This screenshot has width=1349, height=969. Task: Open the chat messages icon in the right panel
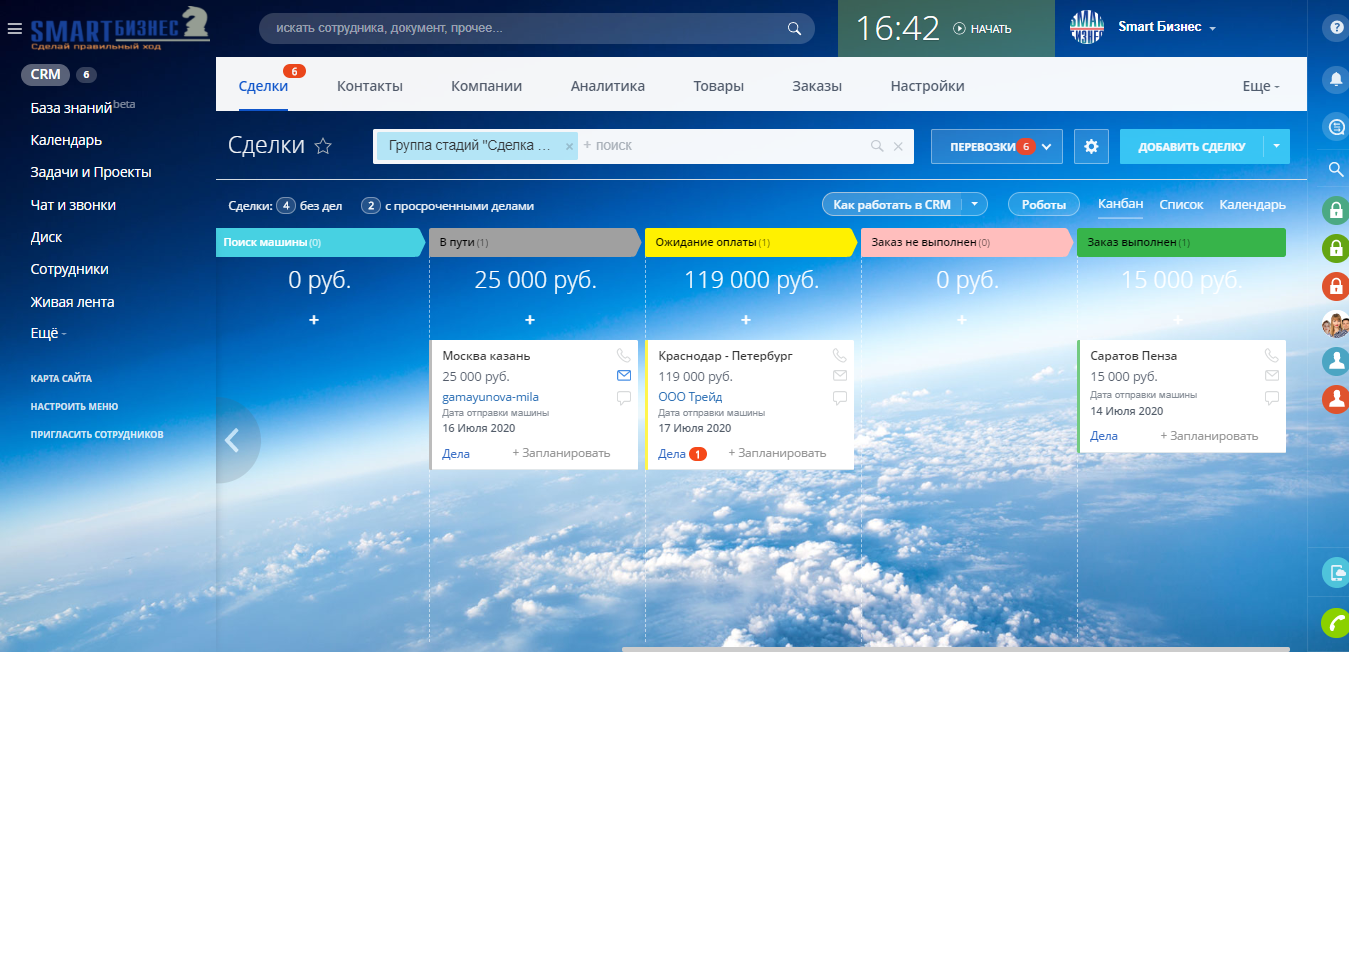click(1336, 126)
